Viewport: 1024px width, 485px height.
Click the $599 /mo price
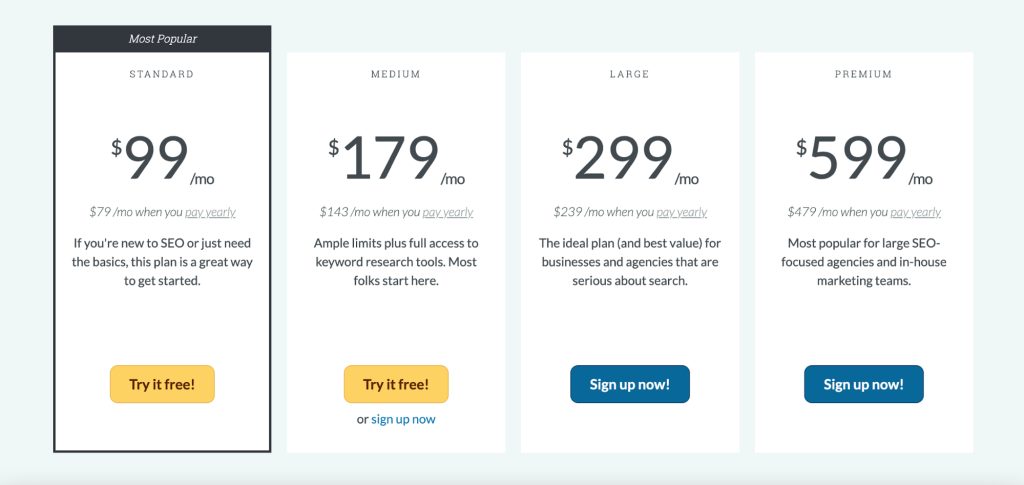click(864, 160)
